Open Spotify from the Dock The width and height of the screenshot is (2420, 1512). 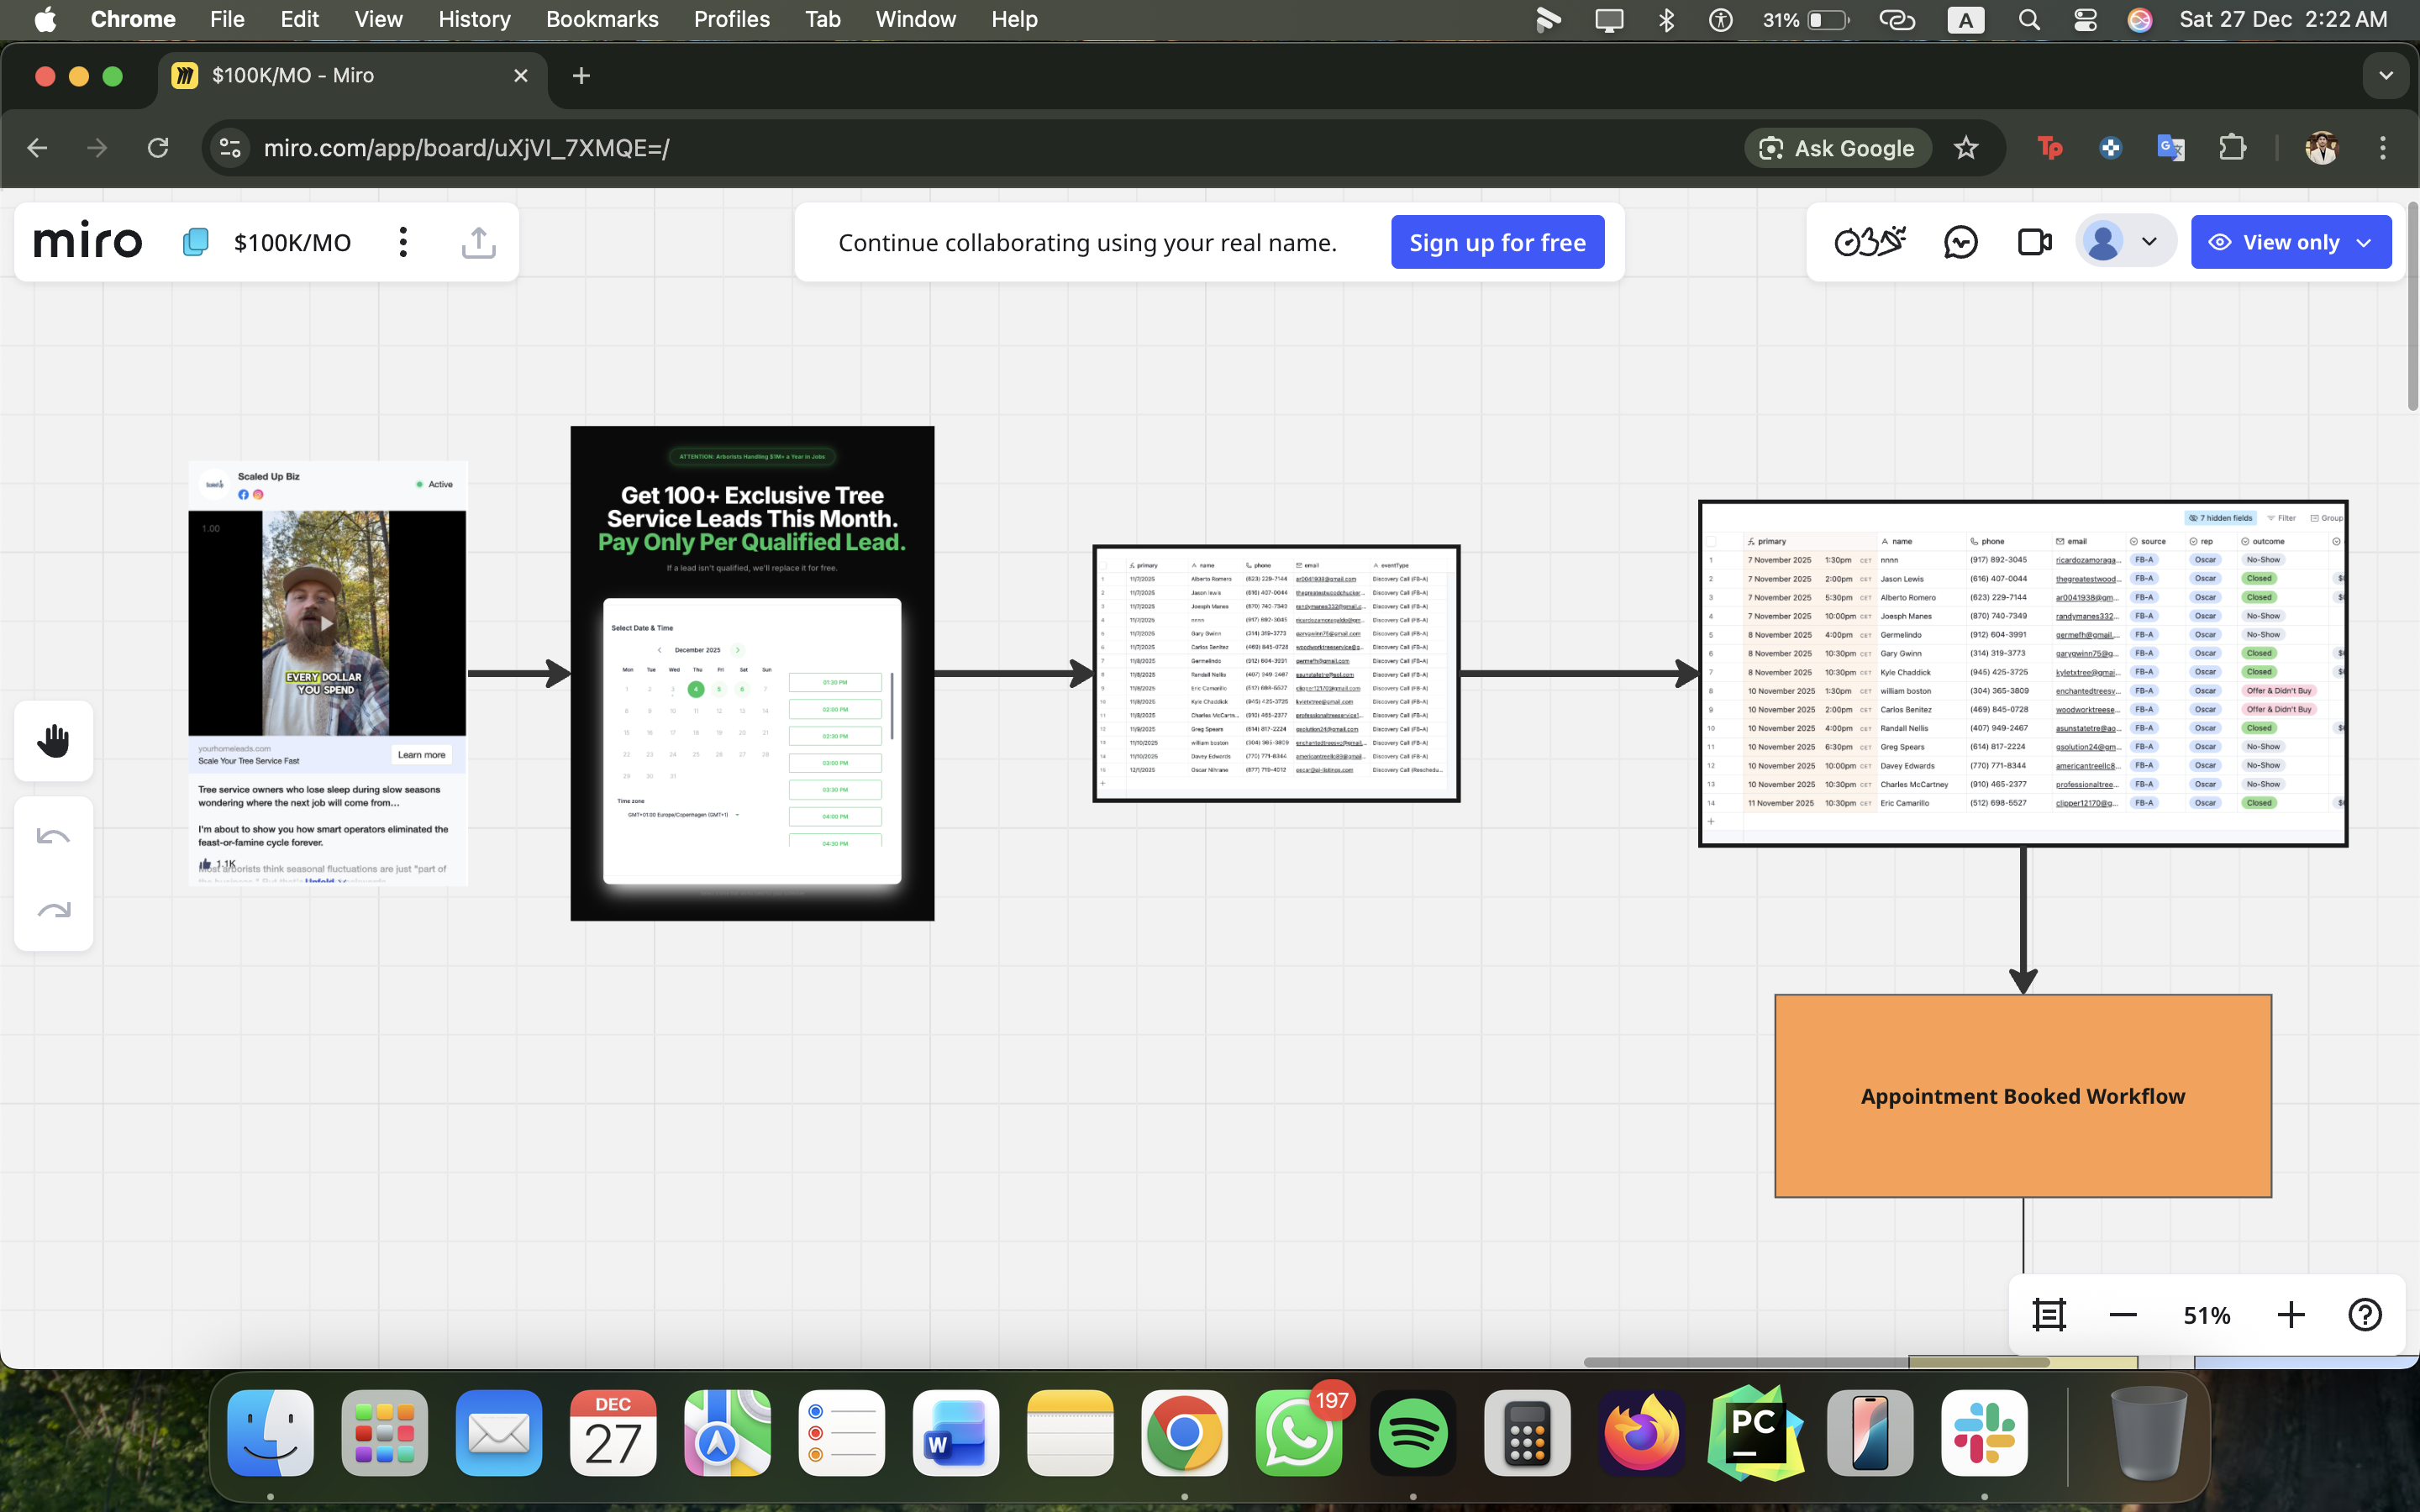click(x=1413, y=1433)
